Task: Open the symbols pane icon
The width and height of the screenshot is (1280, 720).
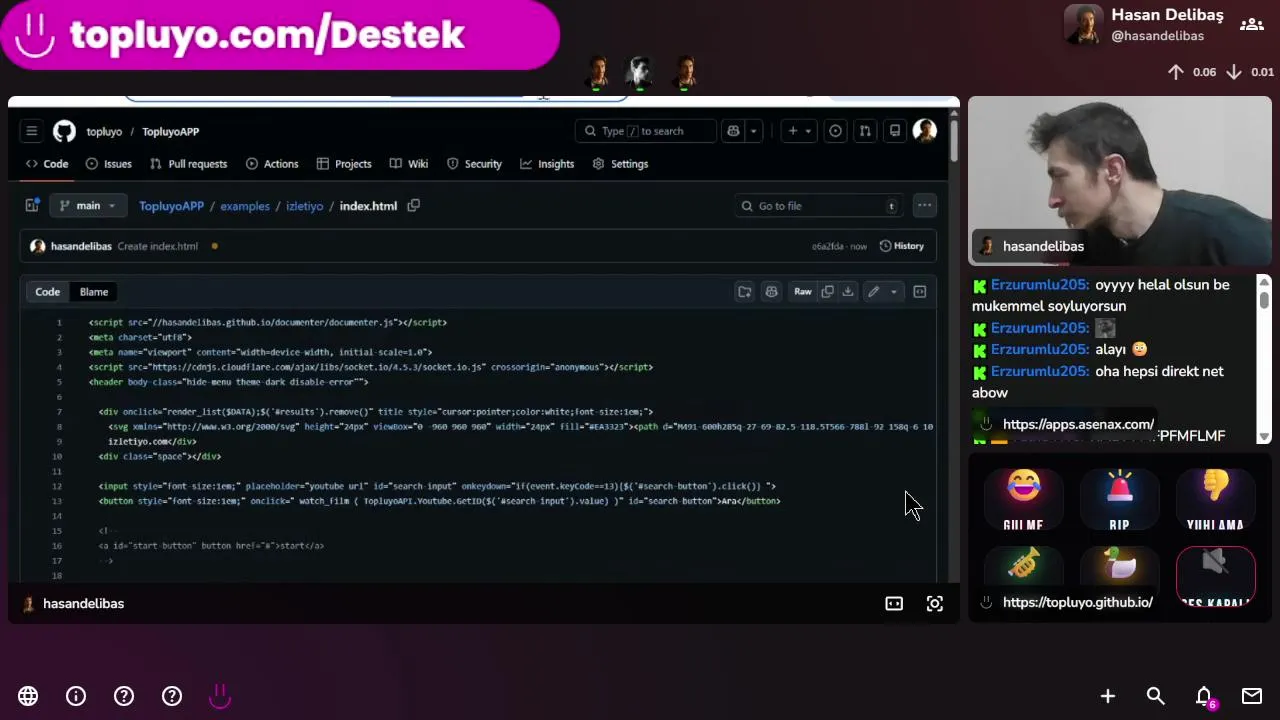Action: (x=920, y=292)
